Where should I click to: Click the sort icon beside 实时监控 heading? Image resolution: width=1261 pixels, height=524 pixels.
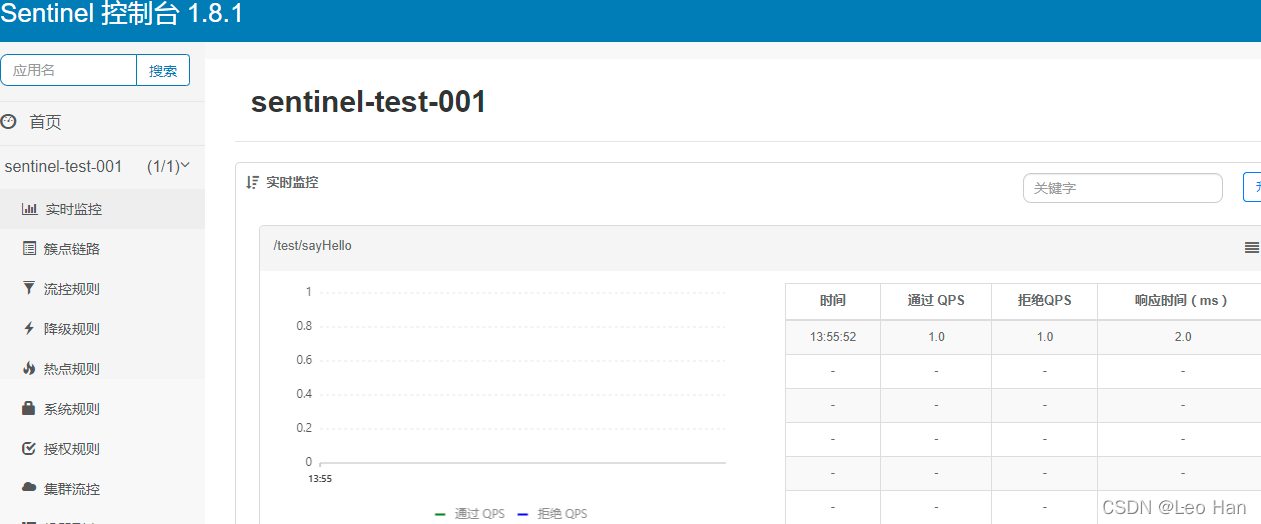click(x=253, y=182)
